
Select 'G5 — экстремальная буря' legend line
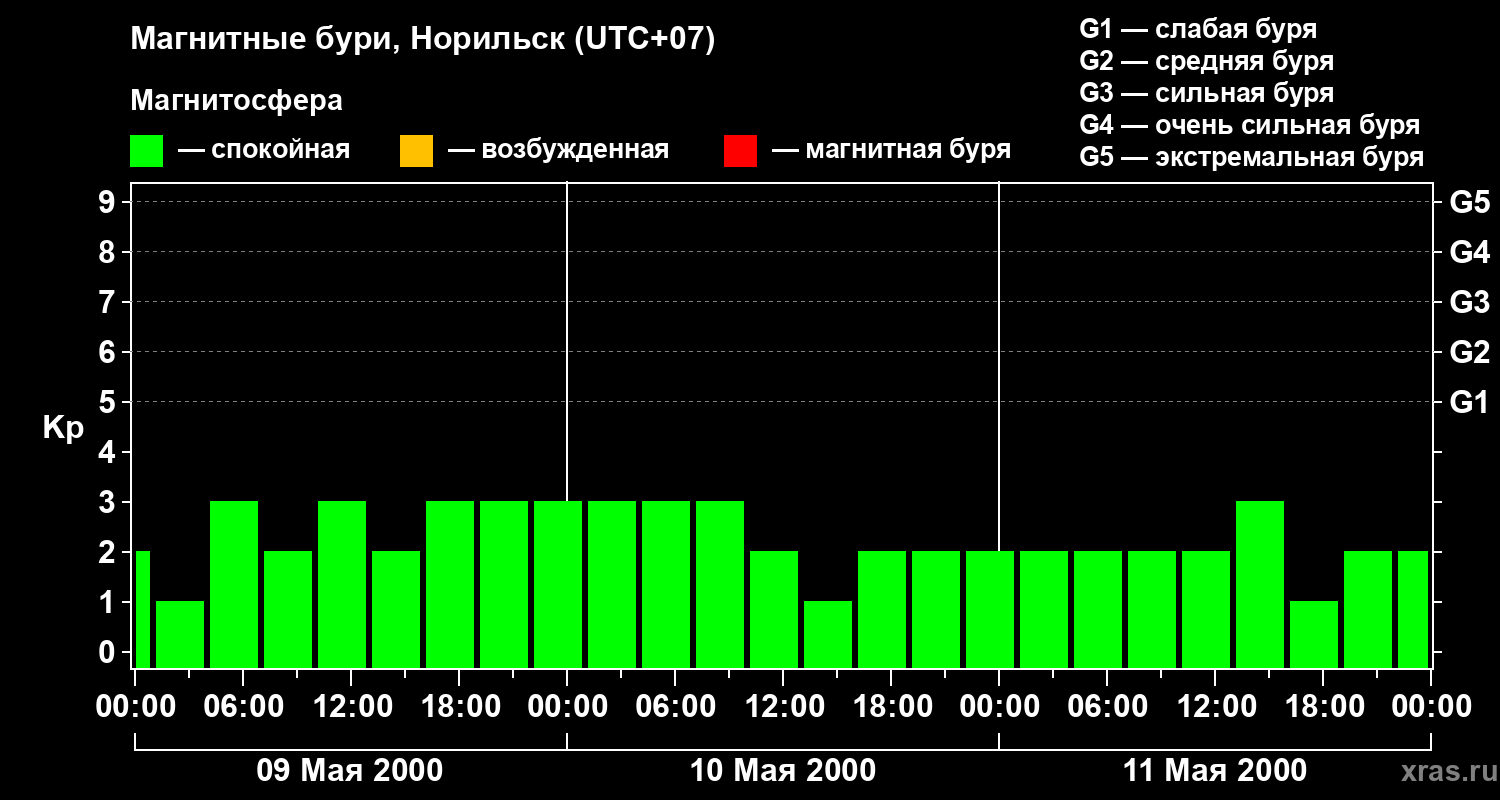coord(1251,157)
